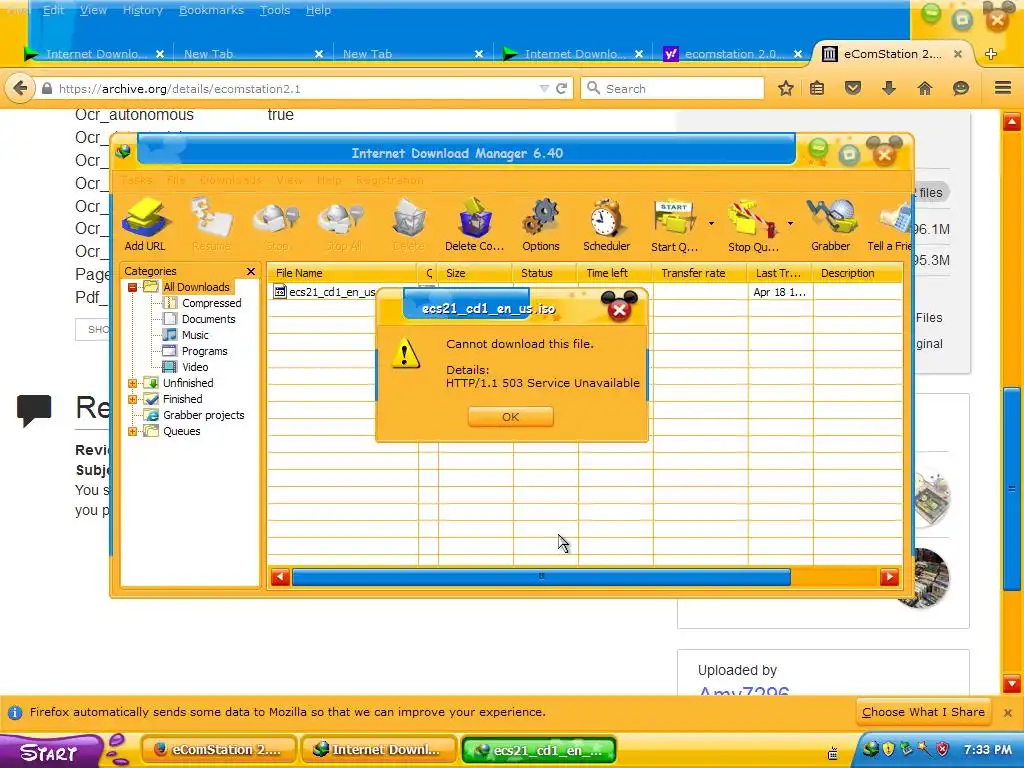This screenshot has width=1024, height=768.
Task: Click the Delete Completed toolbar icon
Action: [475, 224]
